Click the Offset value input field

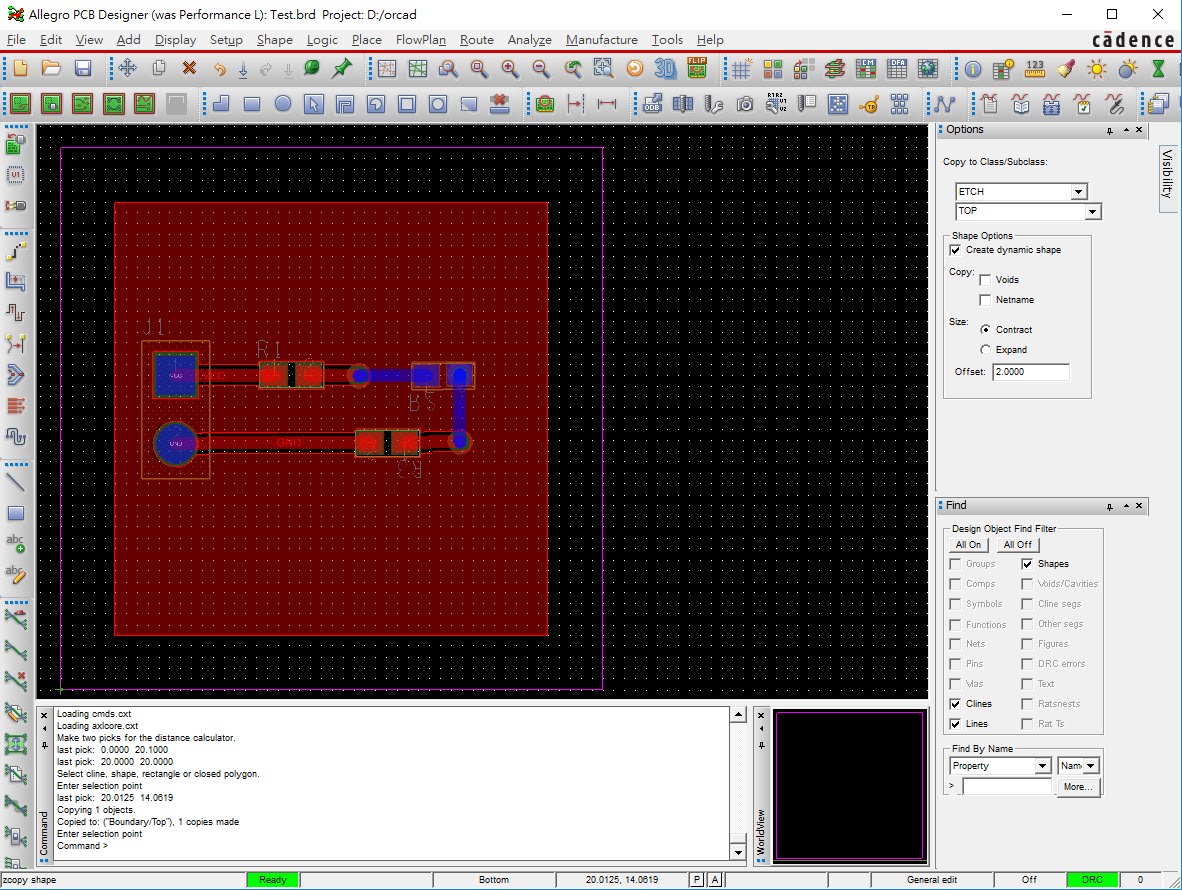(1030, 372)
